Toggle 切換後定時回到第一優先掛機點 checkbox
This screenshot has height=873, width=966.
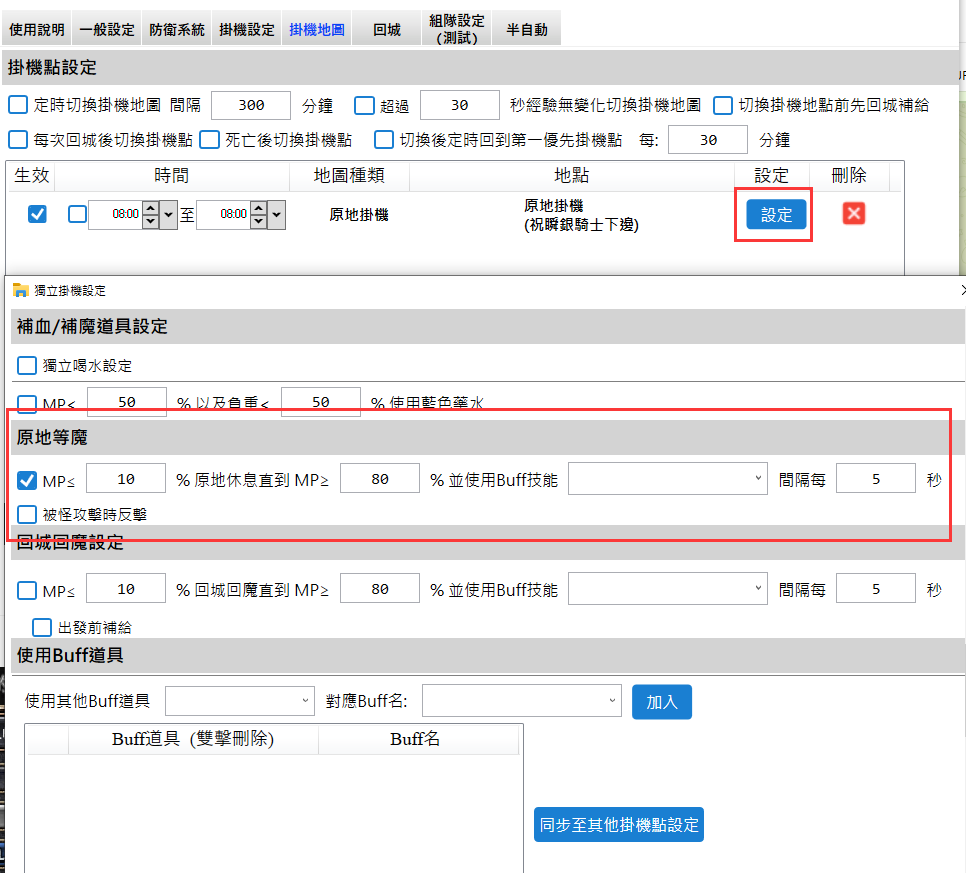click(x=384, y=140)
